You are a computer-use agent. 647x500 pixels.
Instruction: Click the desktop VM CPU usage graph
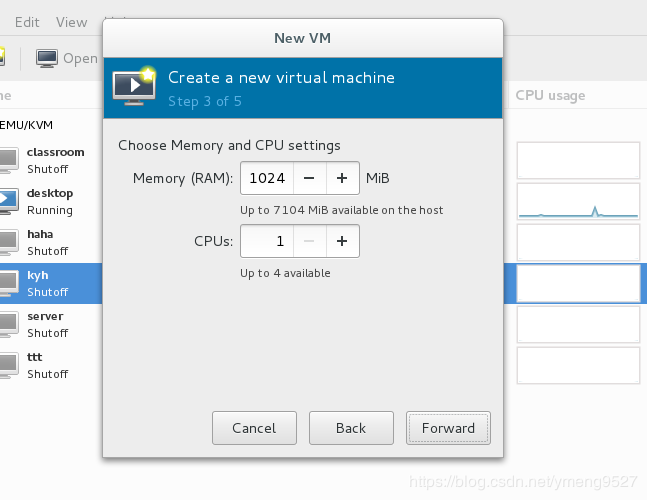point(578,201)
